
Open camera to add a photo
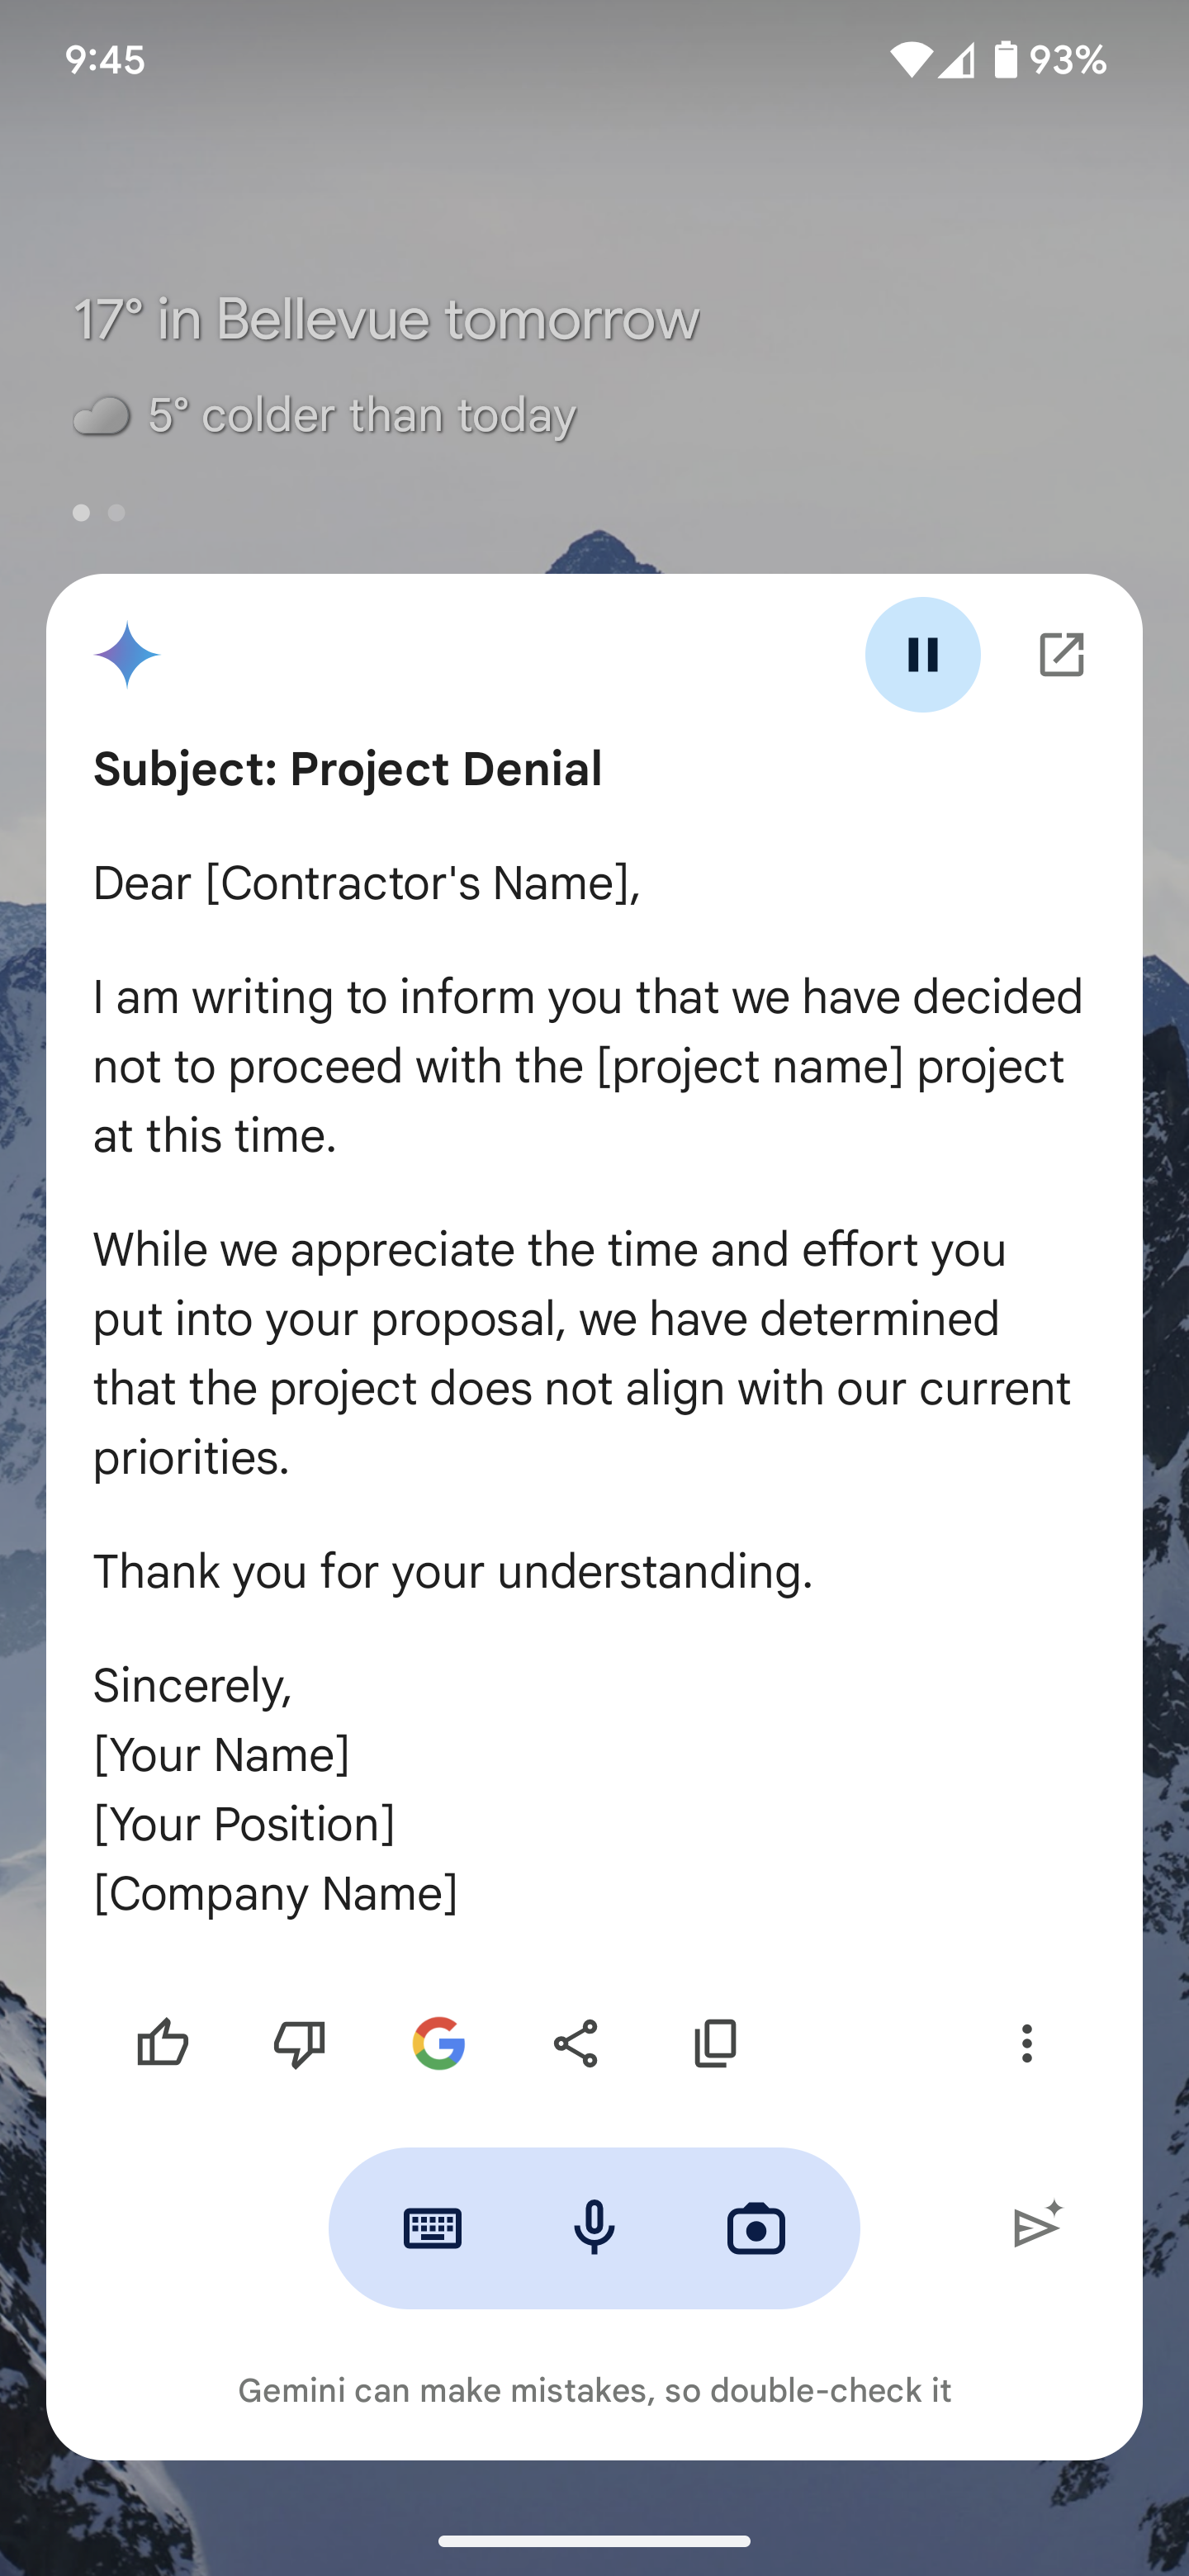756,2228
